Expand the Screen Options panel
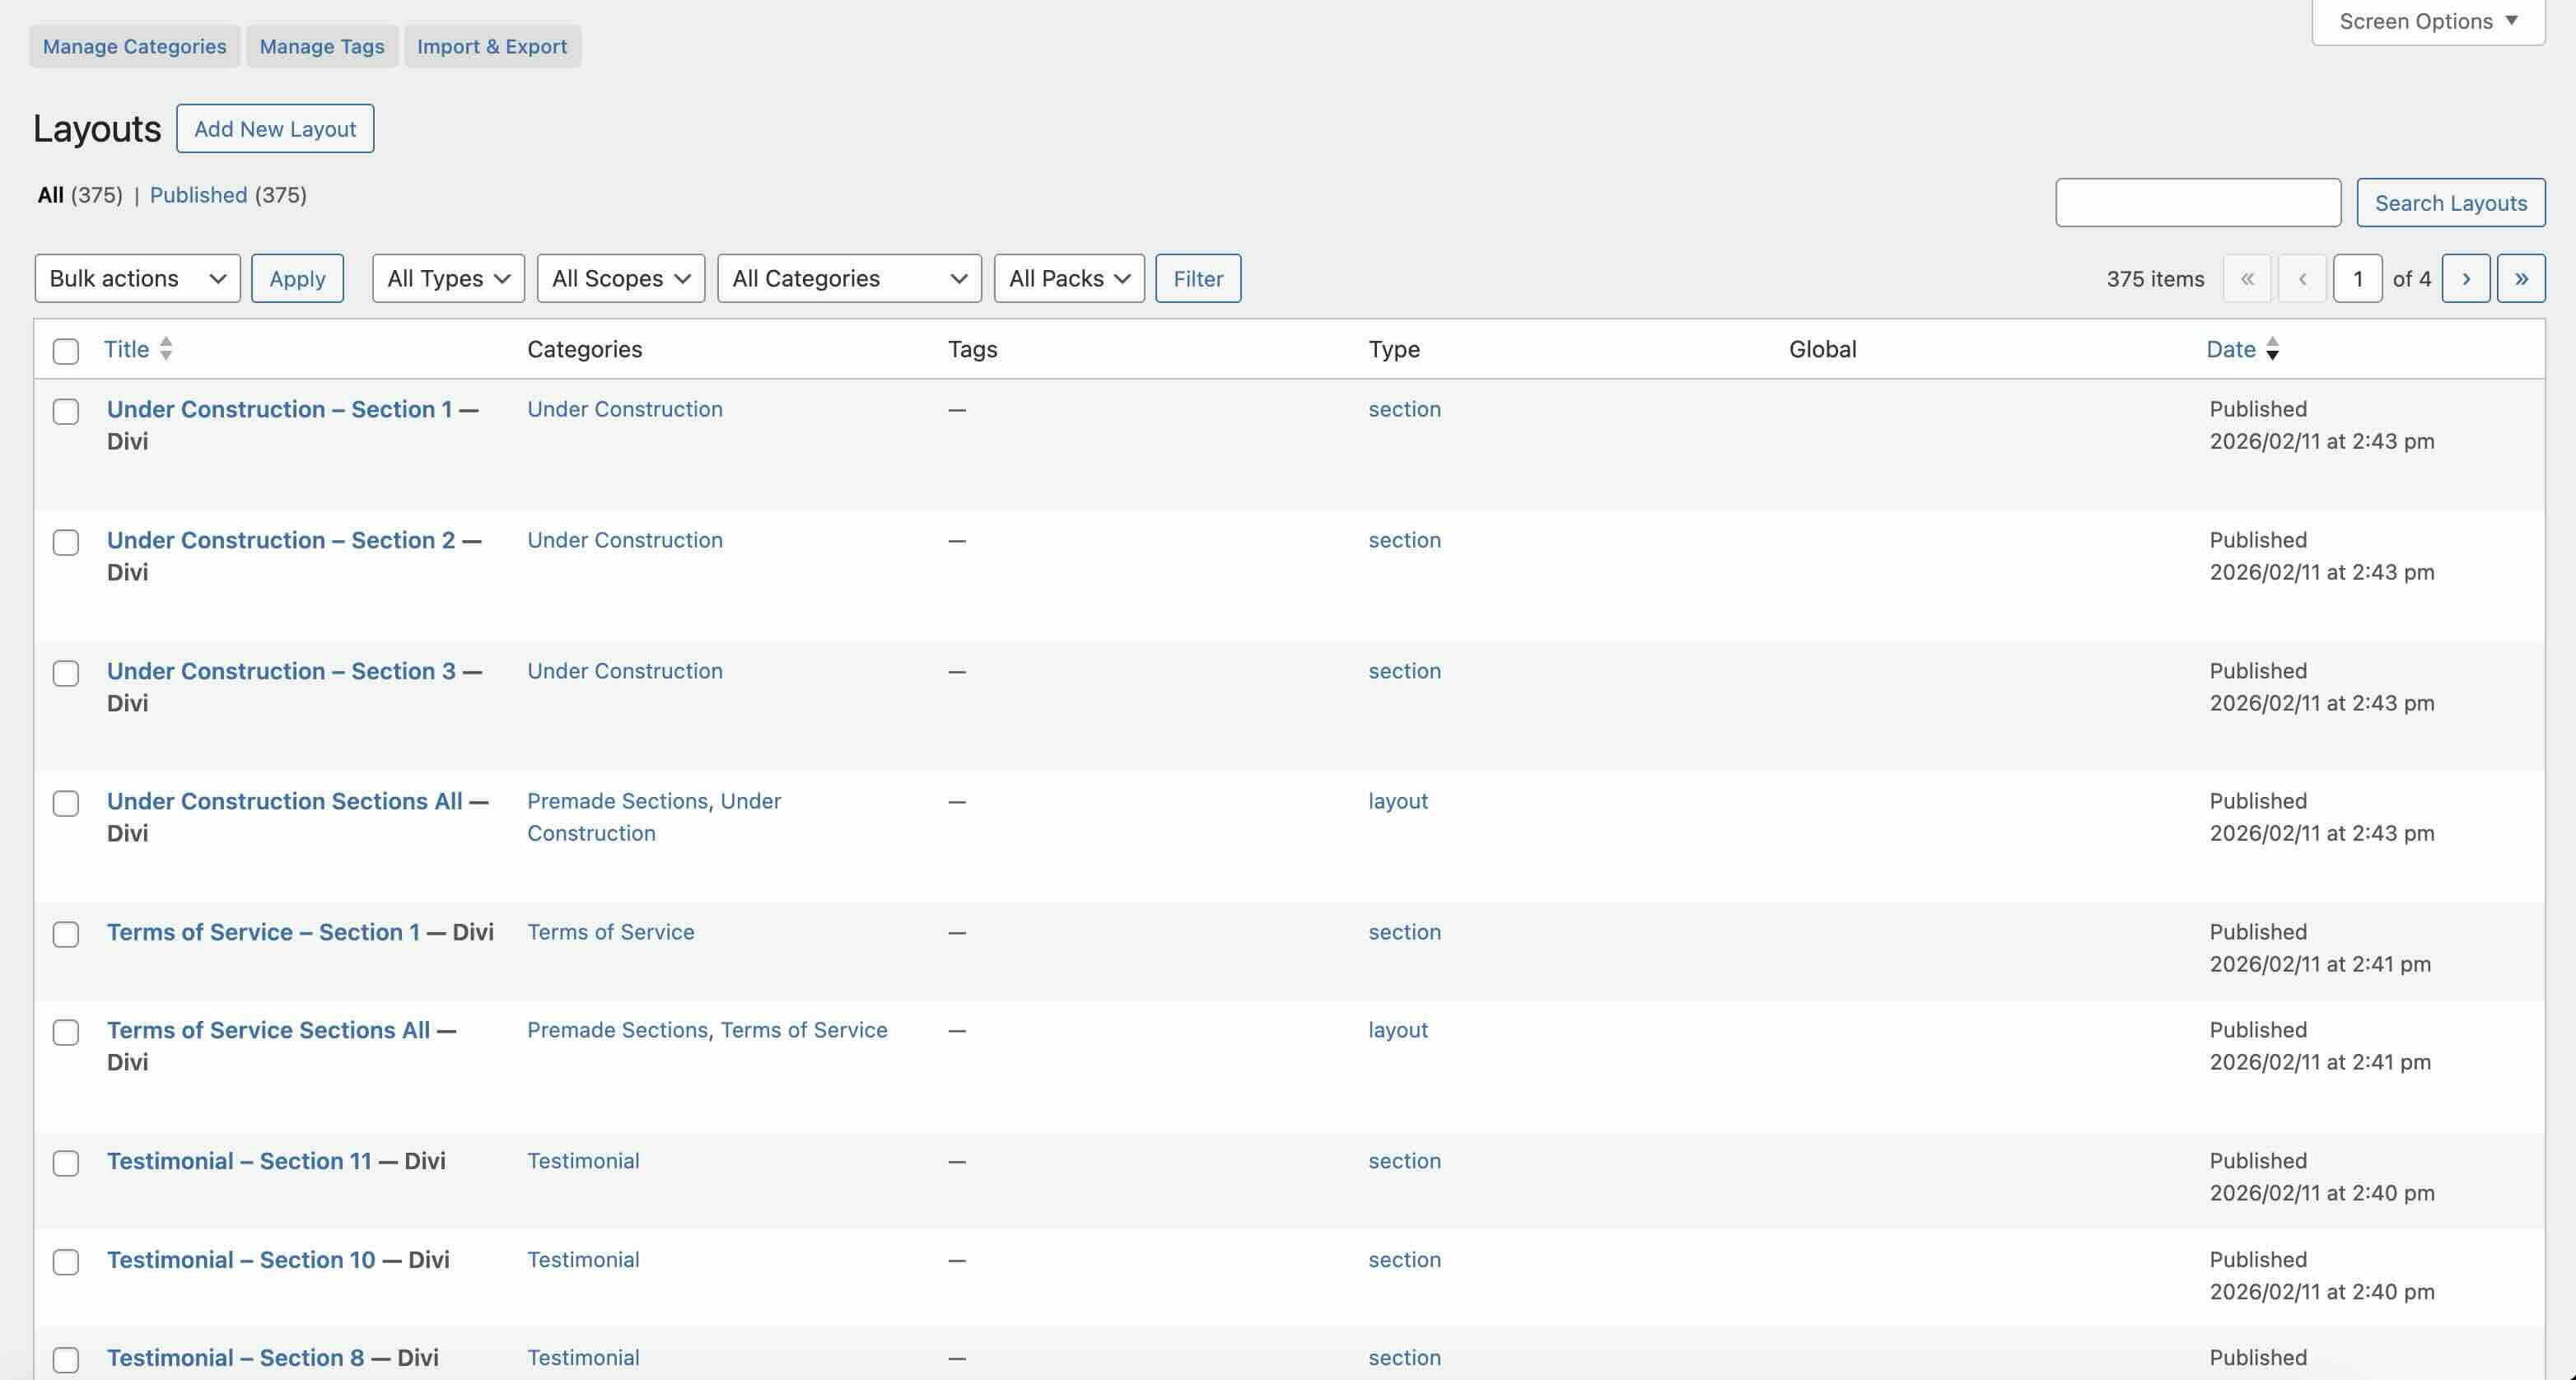This screenshot has width=2576, height=1380. coord(2427,20)
